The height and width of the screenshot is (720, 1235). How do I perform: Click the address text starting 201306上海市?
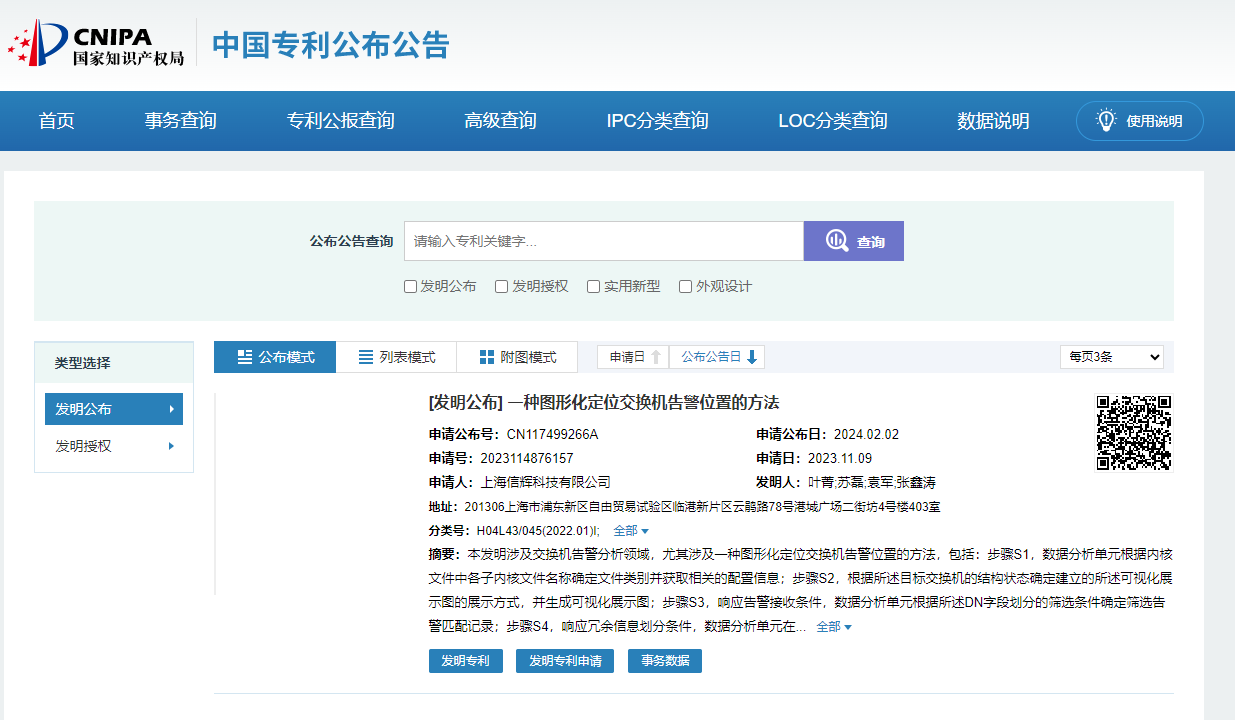point(702,507)
